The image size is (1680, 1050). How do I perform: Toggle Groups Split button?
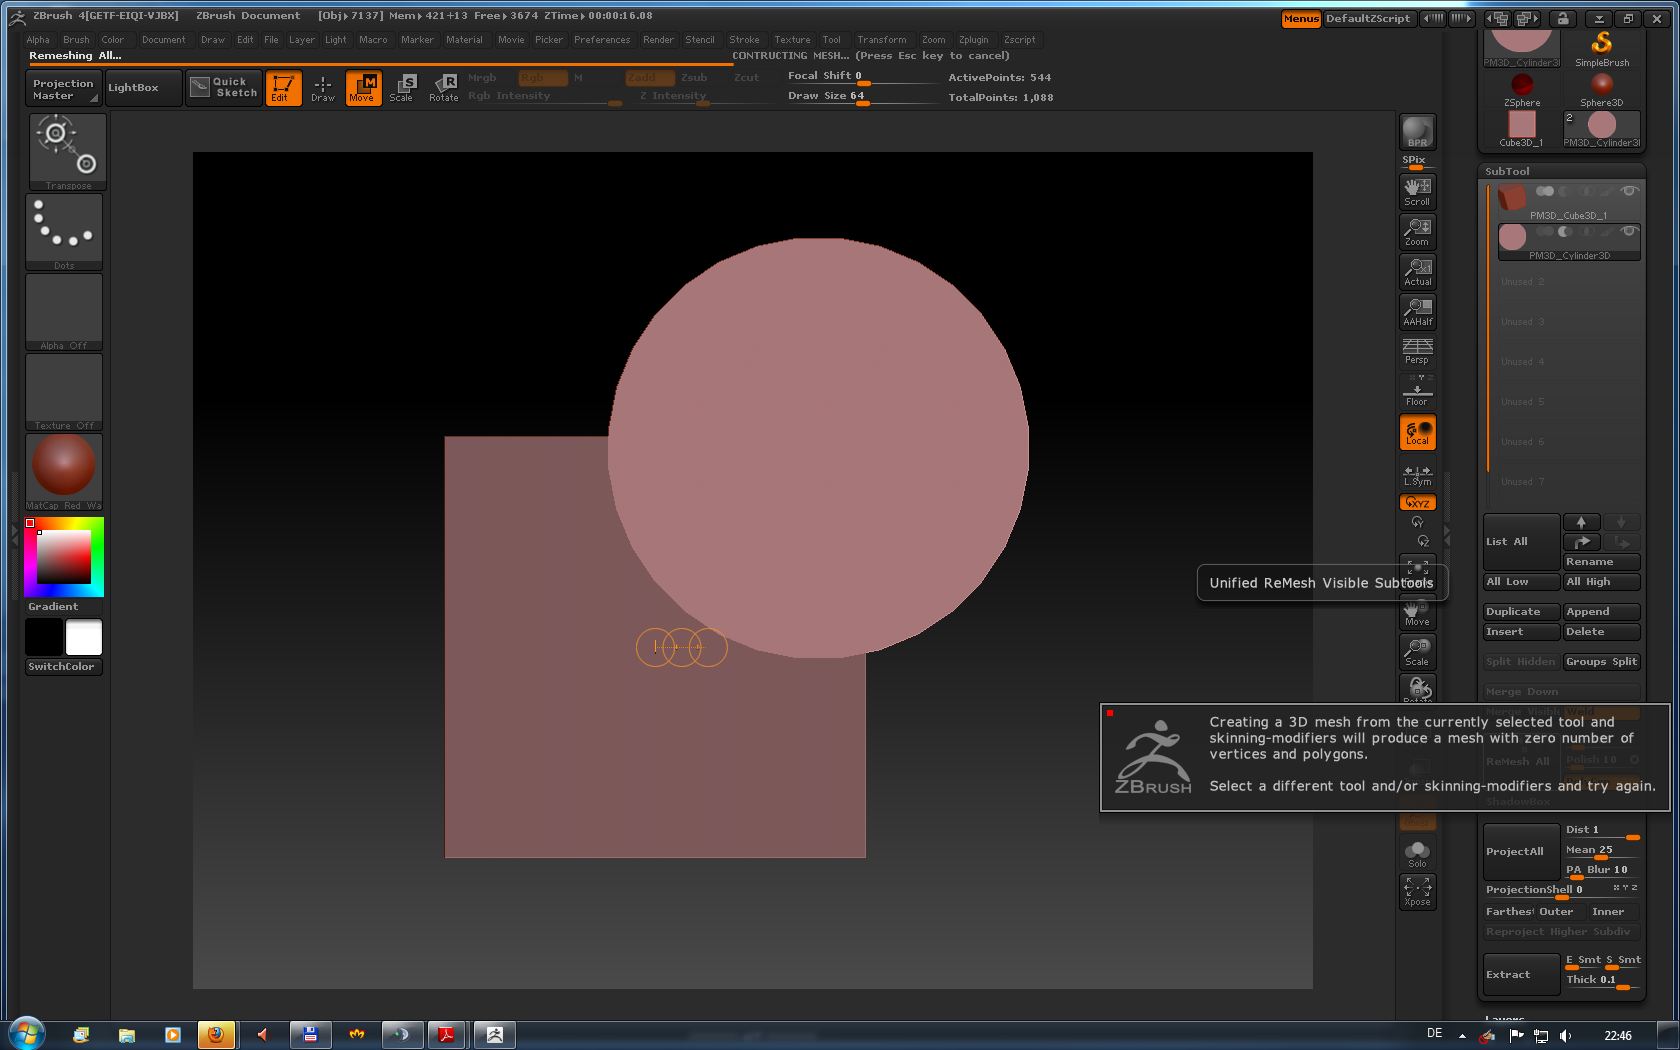point(1601,662)
